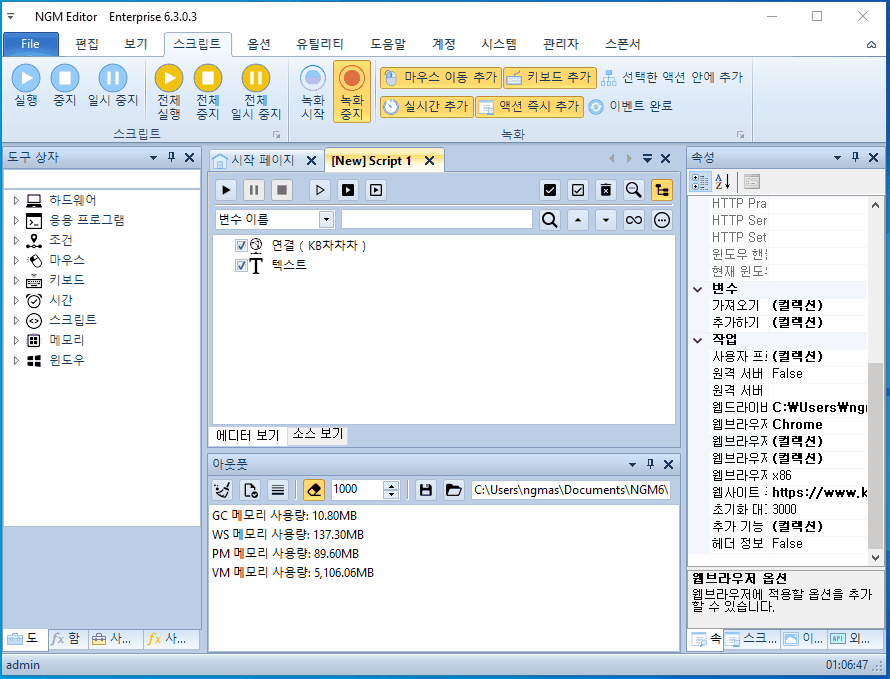This screenshot has width=890, height=679.
Task: Toggle the tree view icon in editor
Action: click(x=661, y=190)
